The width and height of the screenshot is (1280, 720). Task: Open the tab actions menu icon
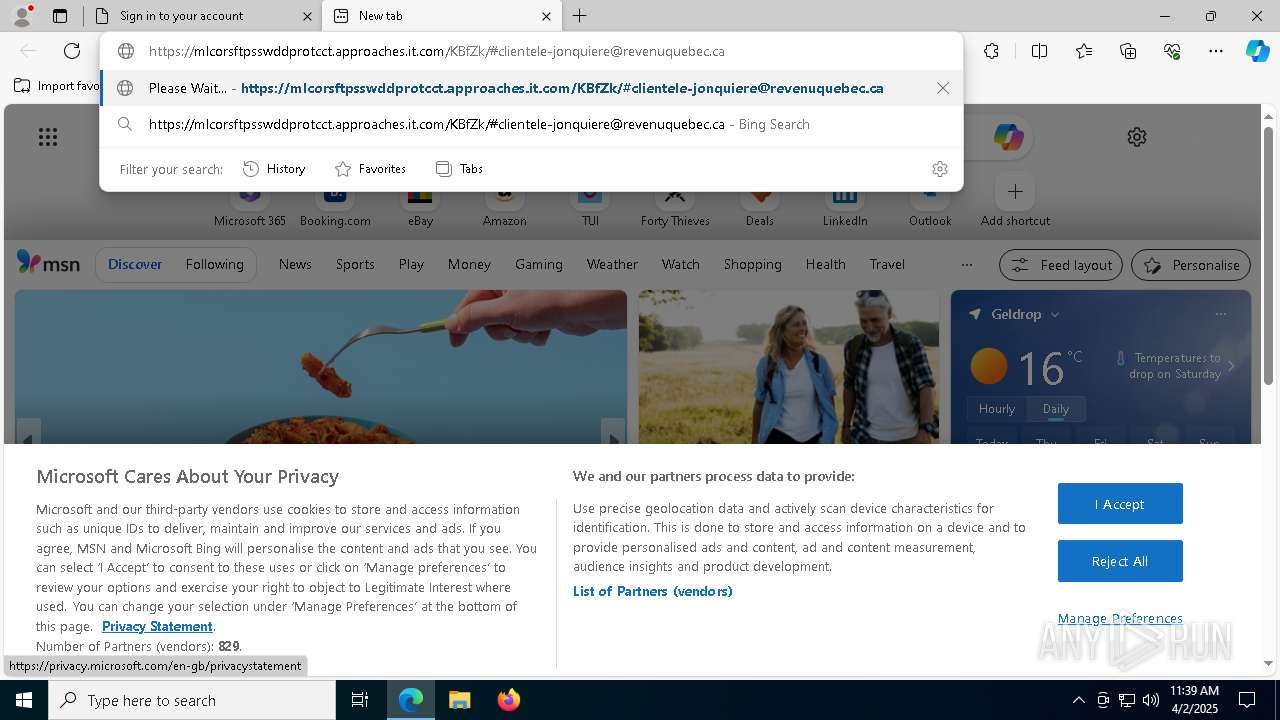point(60,16)
